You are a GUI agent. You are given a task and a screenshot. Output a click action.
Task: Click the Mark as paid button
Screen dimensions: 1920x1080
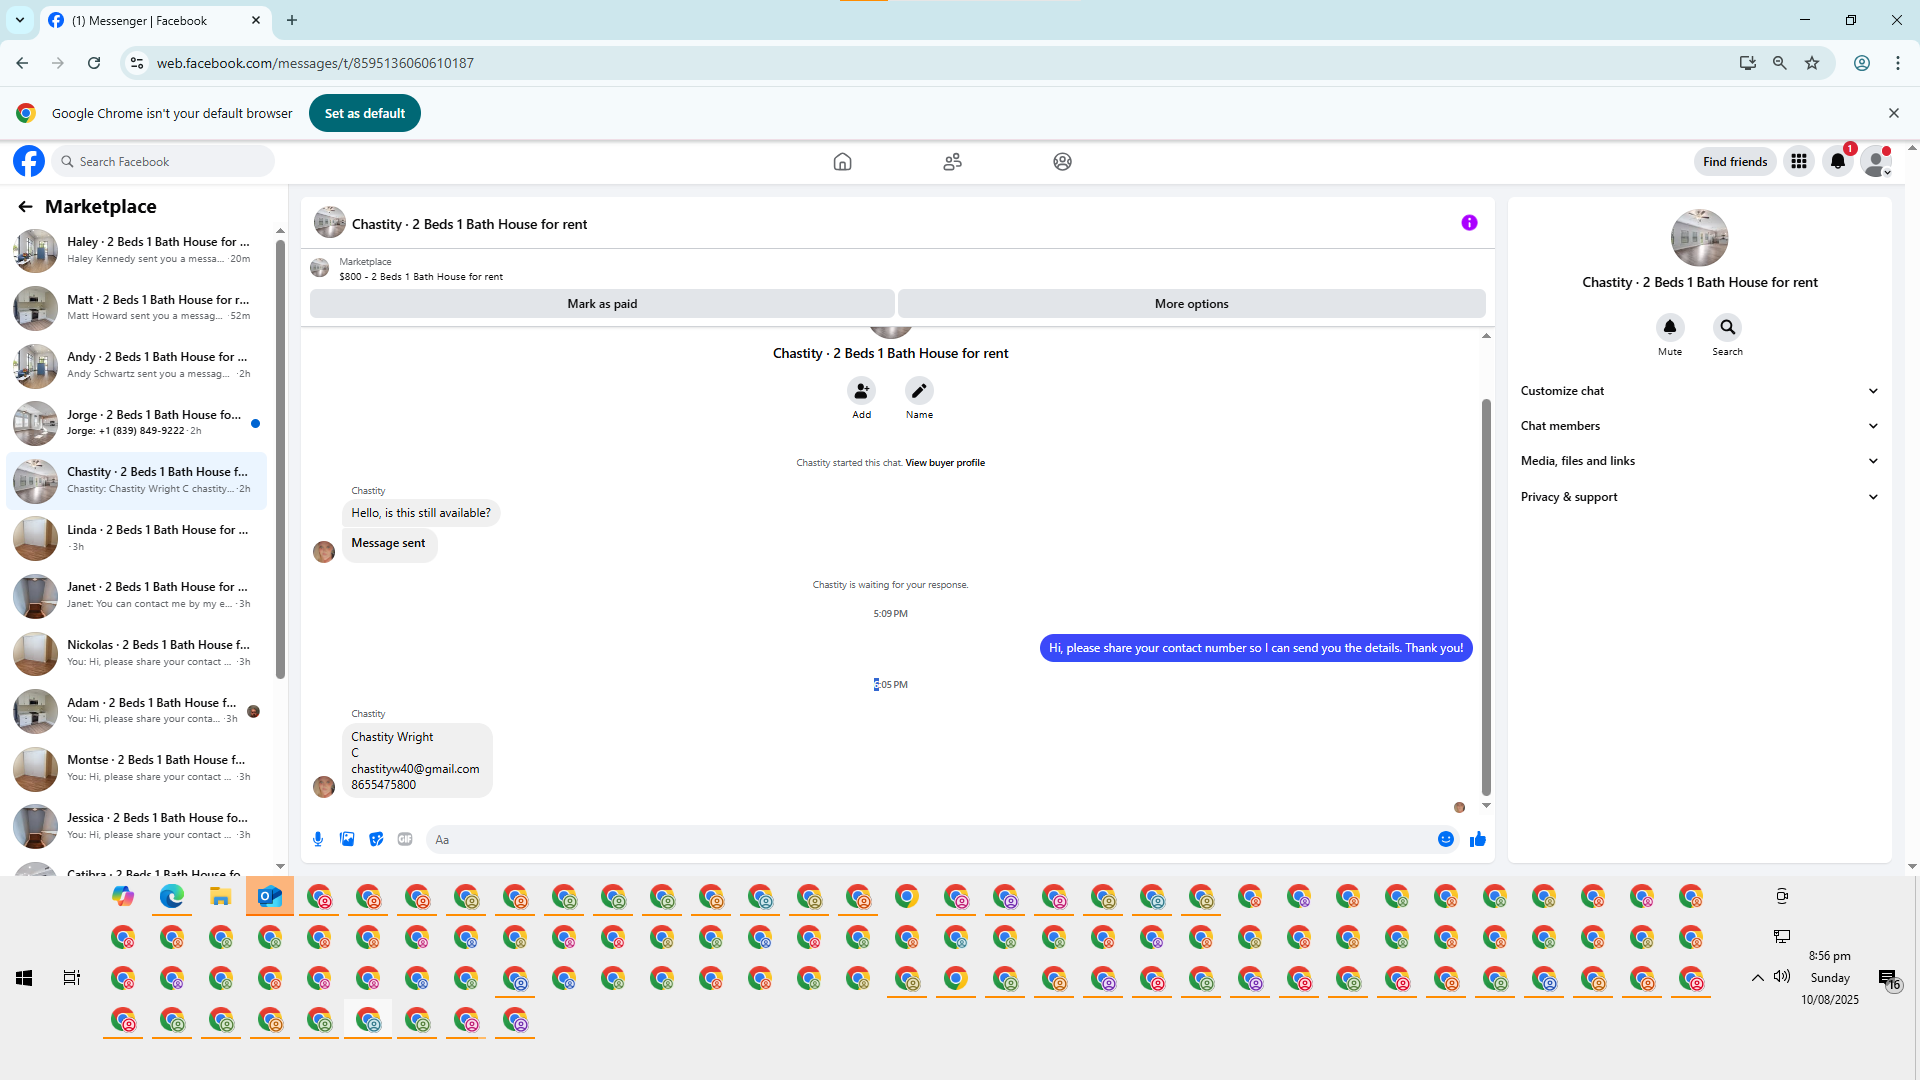(602, 304)
